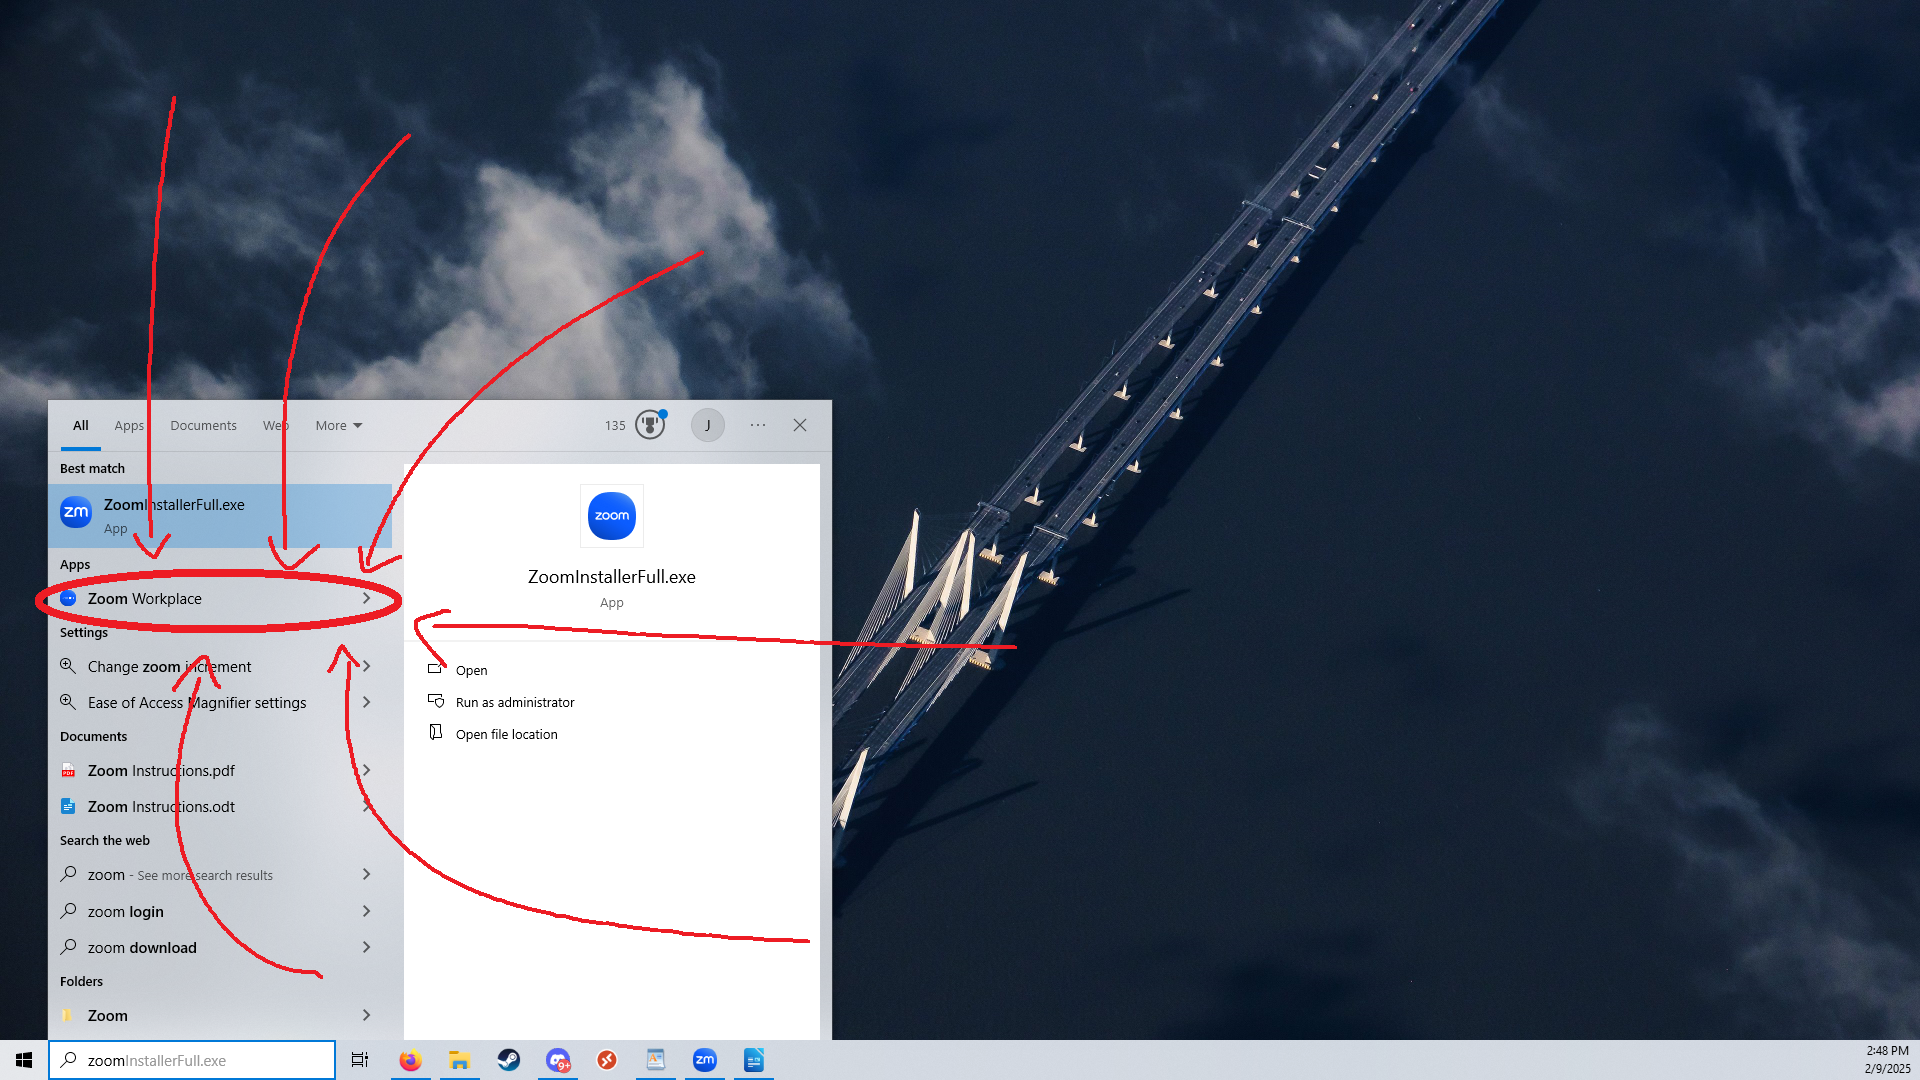Open file location for ZoomInstallerFull.exe
The width and height of the screenshot is (1920, 1080).
pyautogui.click(x=505, y=733)
